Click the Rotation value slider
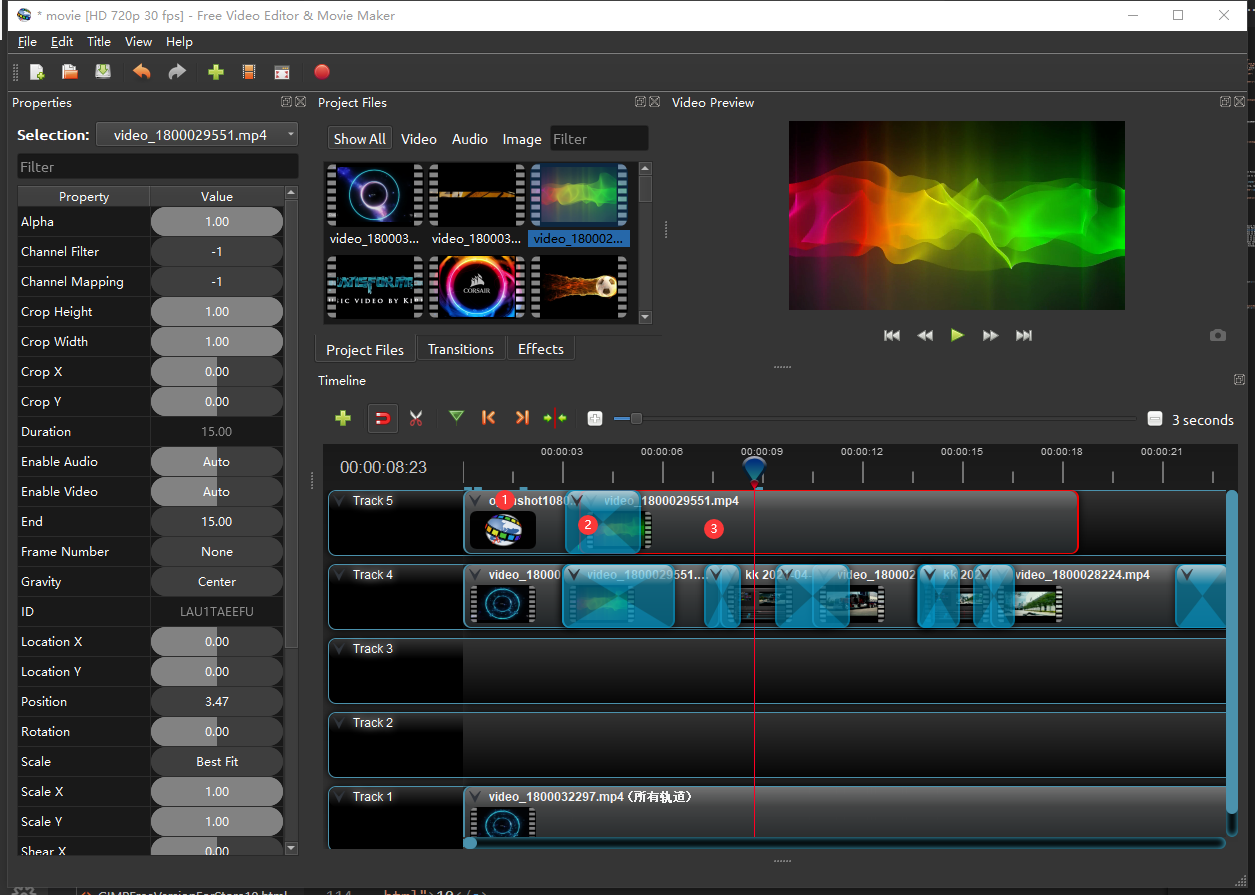The height and width of the screenshot is (895, 1255). (217, 732)
